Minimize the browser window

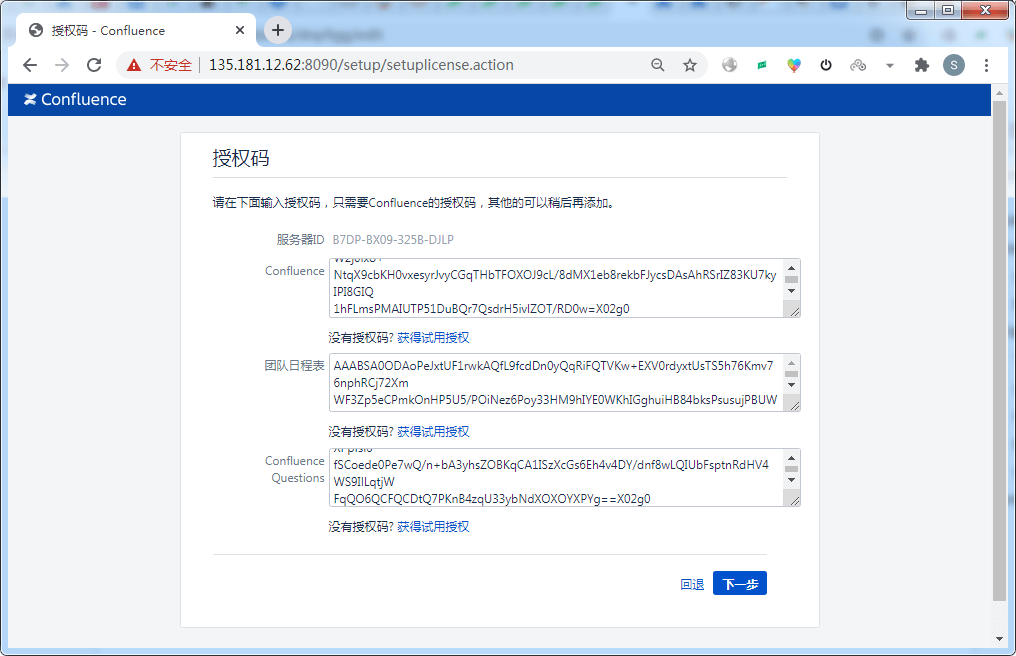[921, 11]
